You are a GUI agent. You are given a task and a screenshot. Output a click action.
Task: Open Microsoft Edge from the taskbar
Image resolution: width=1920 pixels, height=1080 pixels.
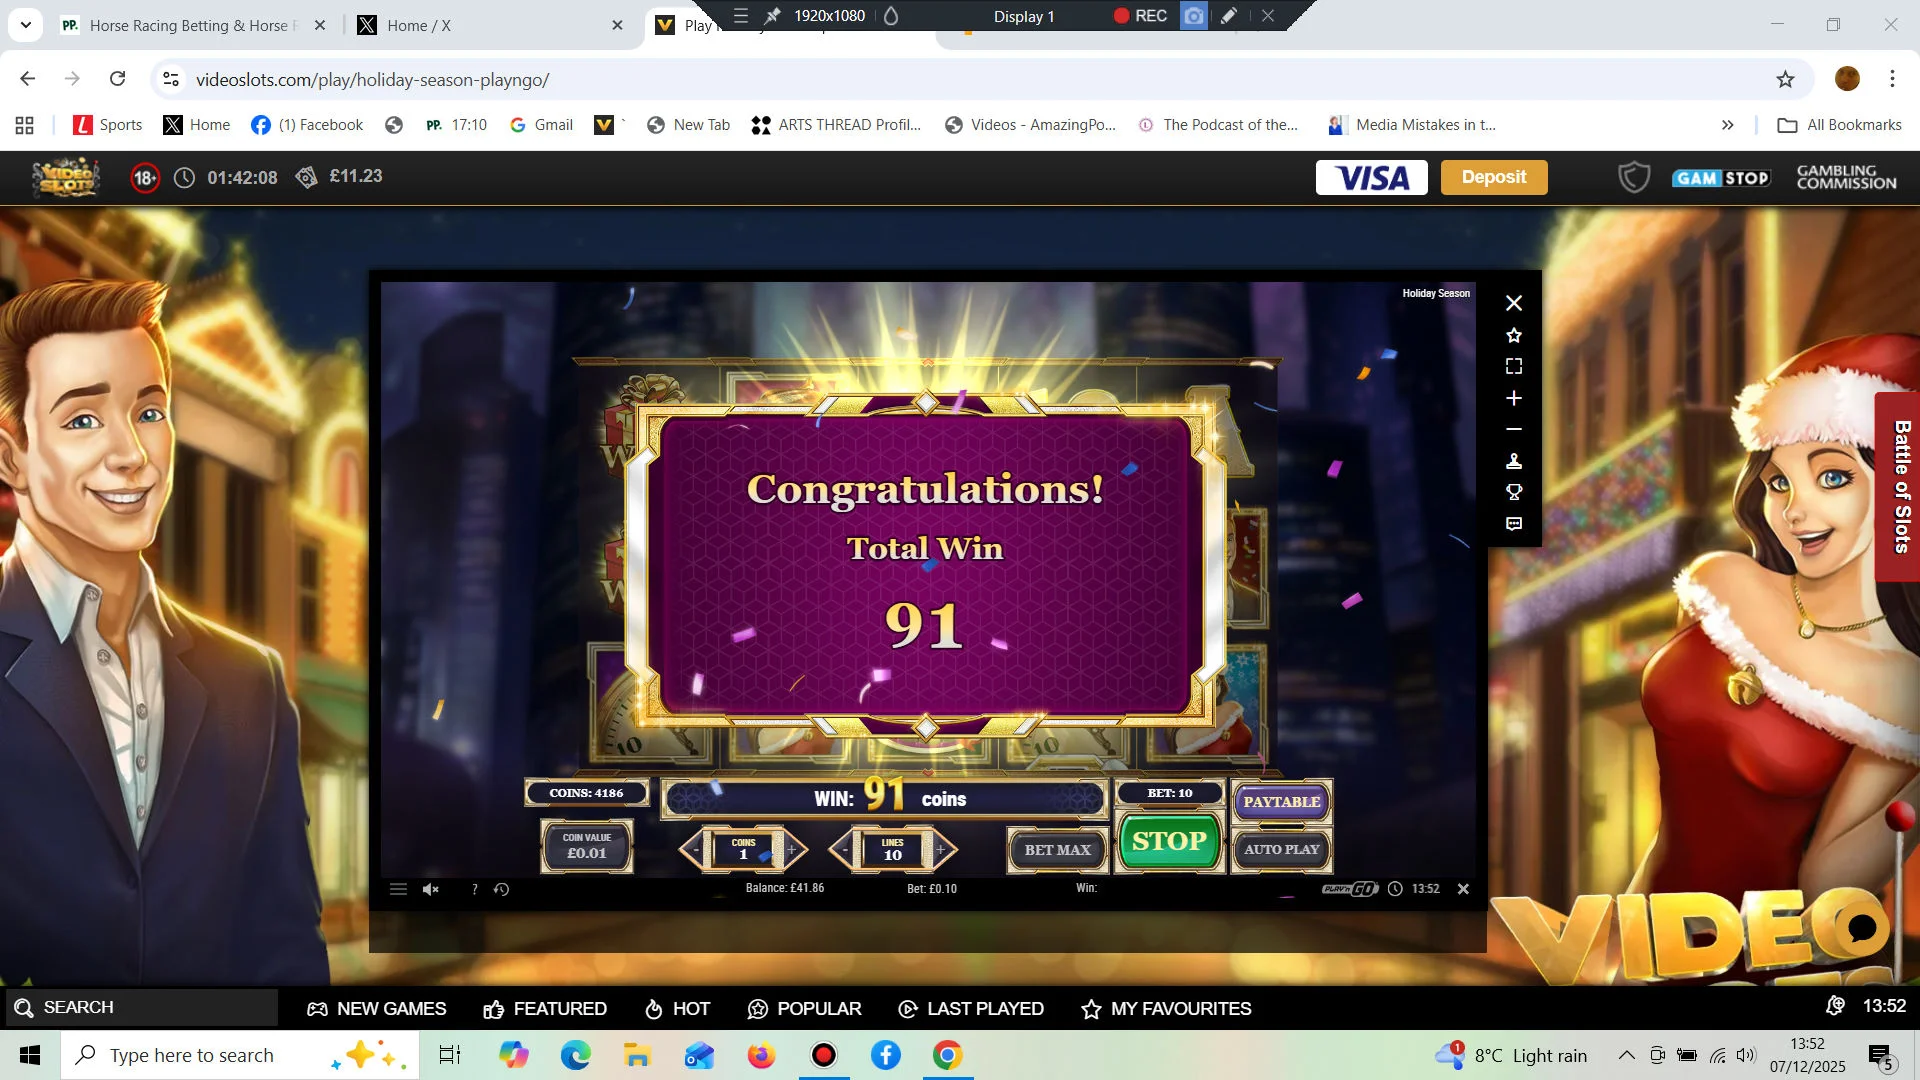pos(575,1055)
